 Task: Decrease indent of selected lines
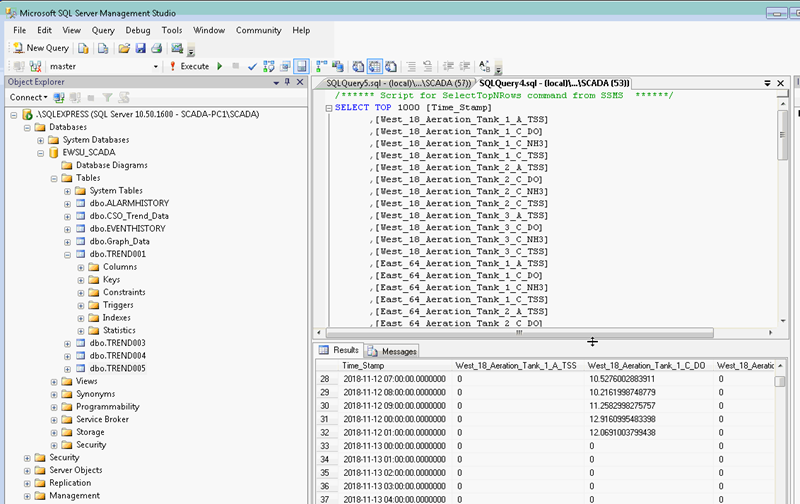448,66
